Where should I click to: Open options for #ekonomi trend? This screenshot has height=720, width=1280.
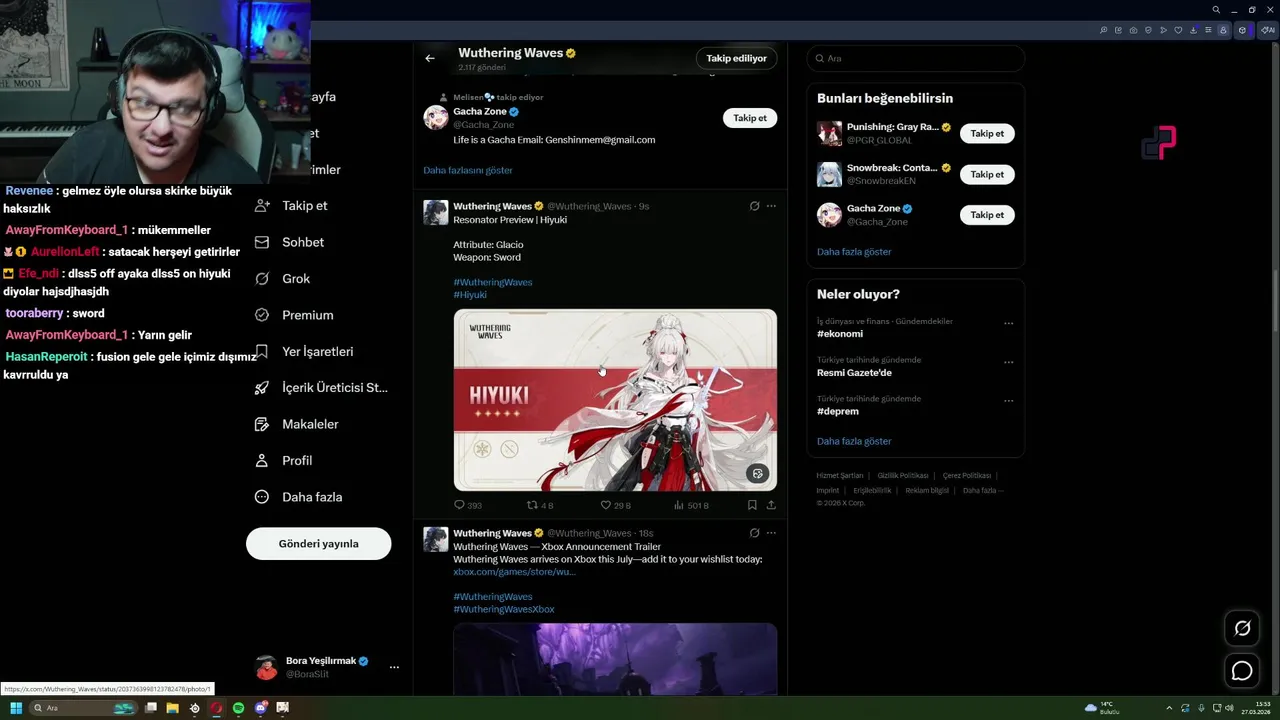(x=1008, y=323)
